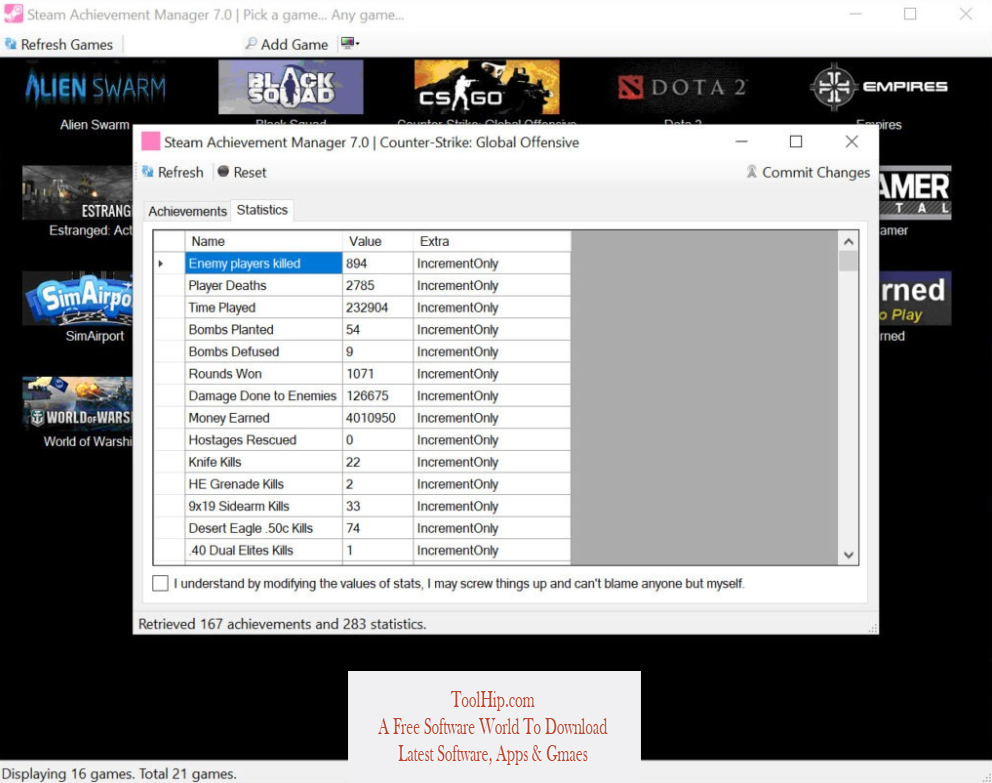Viewport: 992px width, 783px height.
Task: Check the 'I understand' modifying stats checkbox
Action: [x=160, y=583]
